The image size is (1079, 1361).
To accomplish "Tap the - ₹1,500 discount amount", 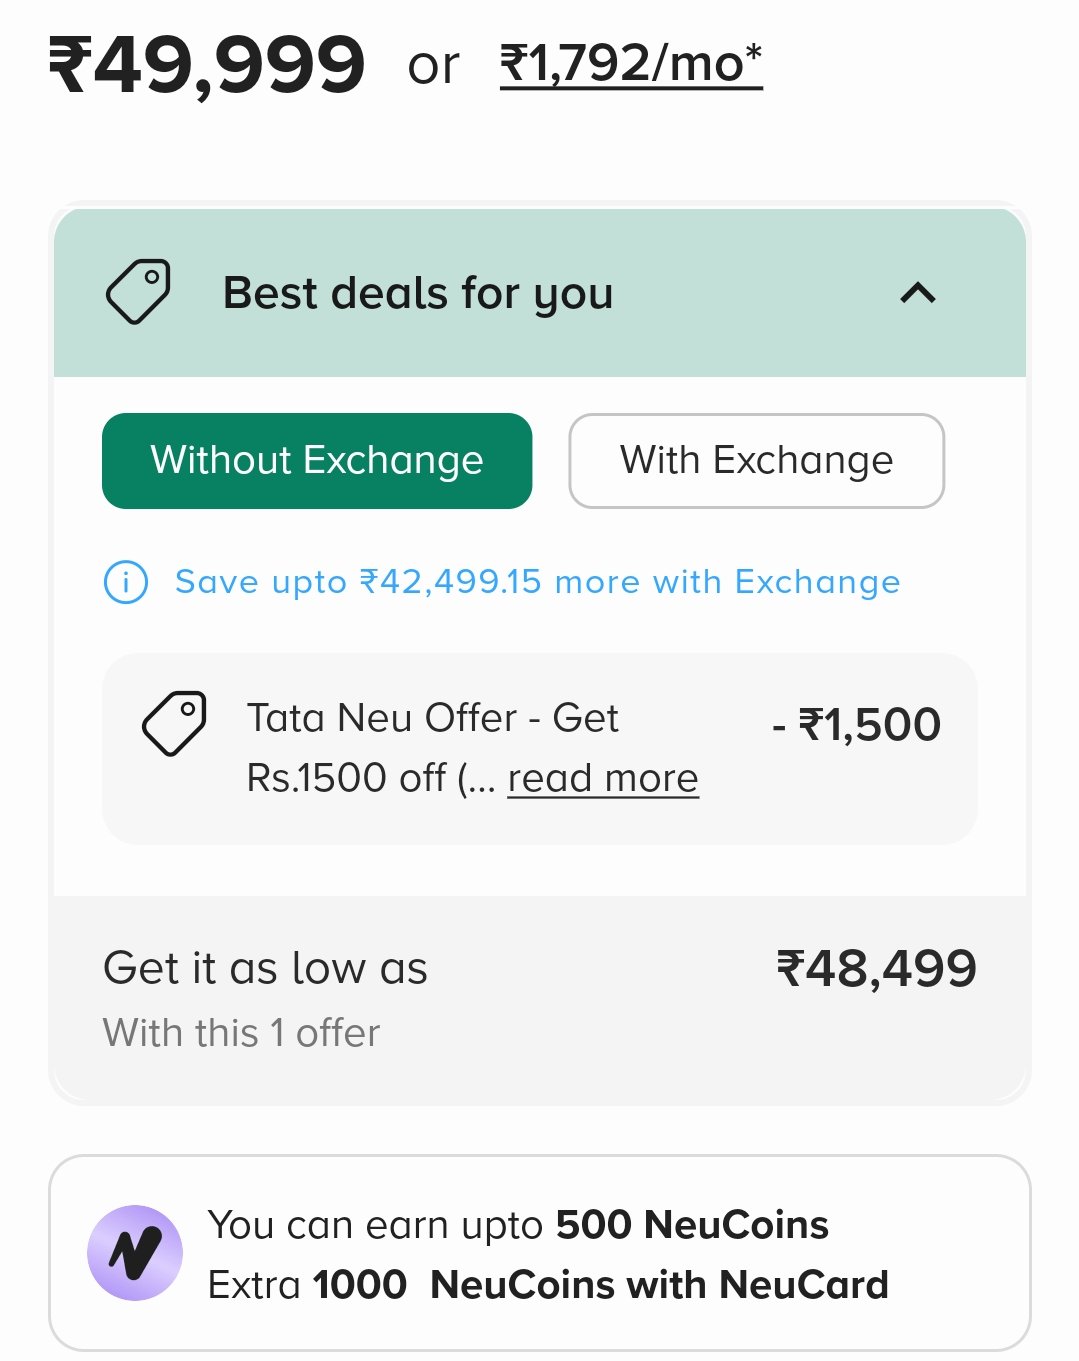I will coord(856,724).
